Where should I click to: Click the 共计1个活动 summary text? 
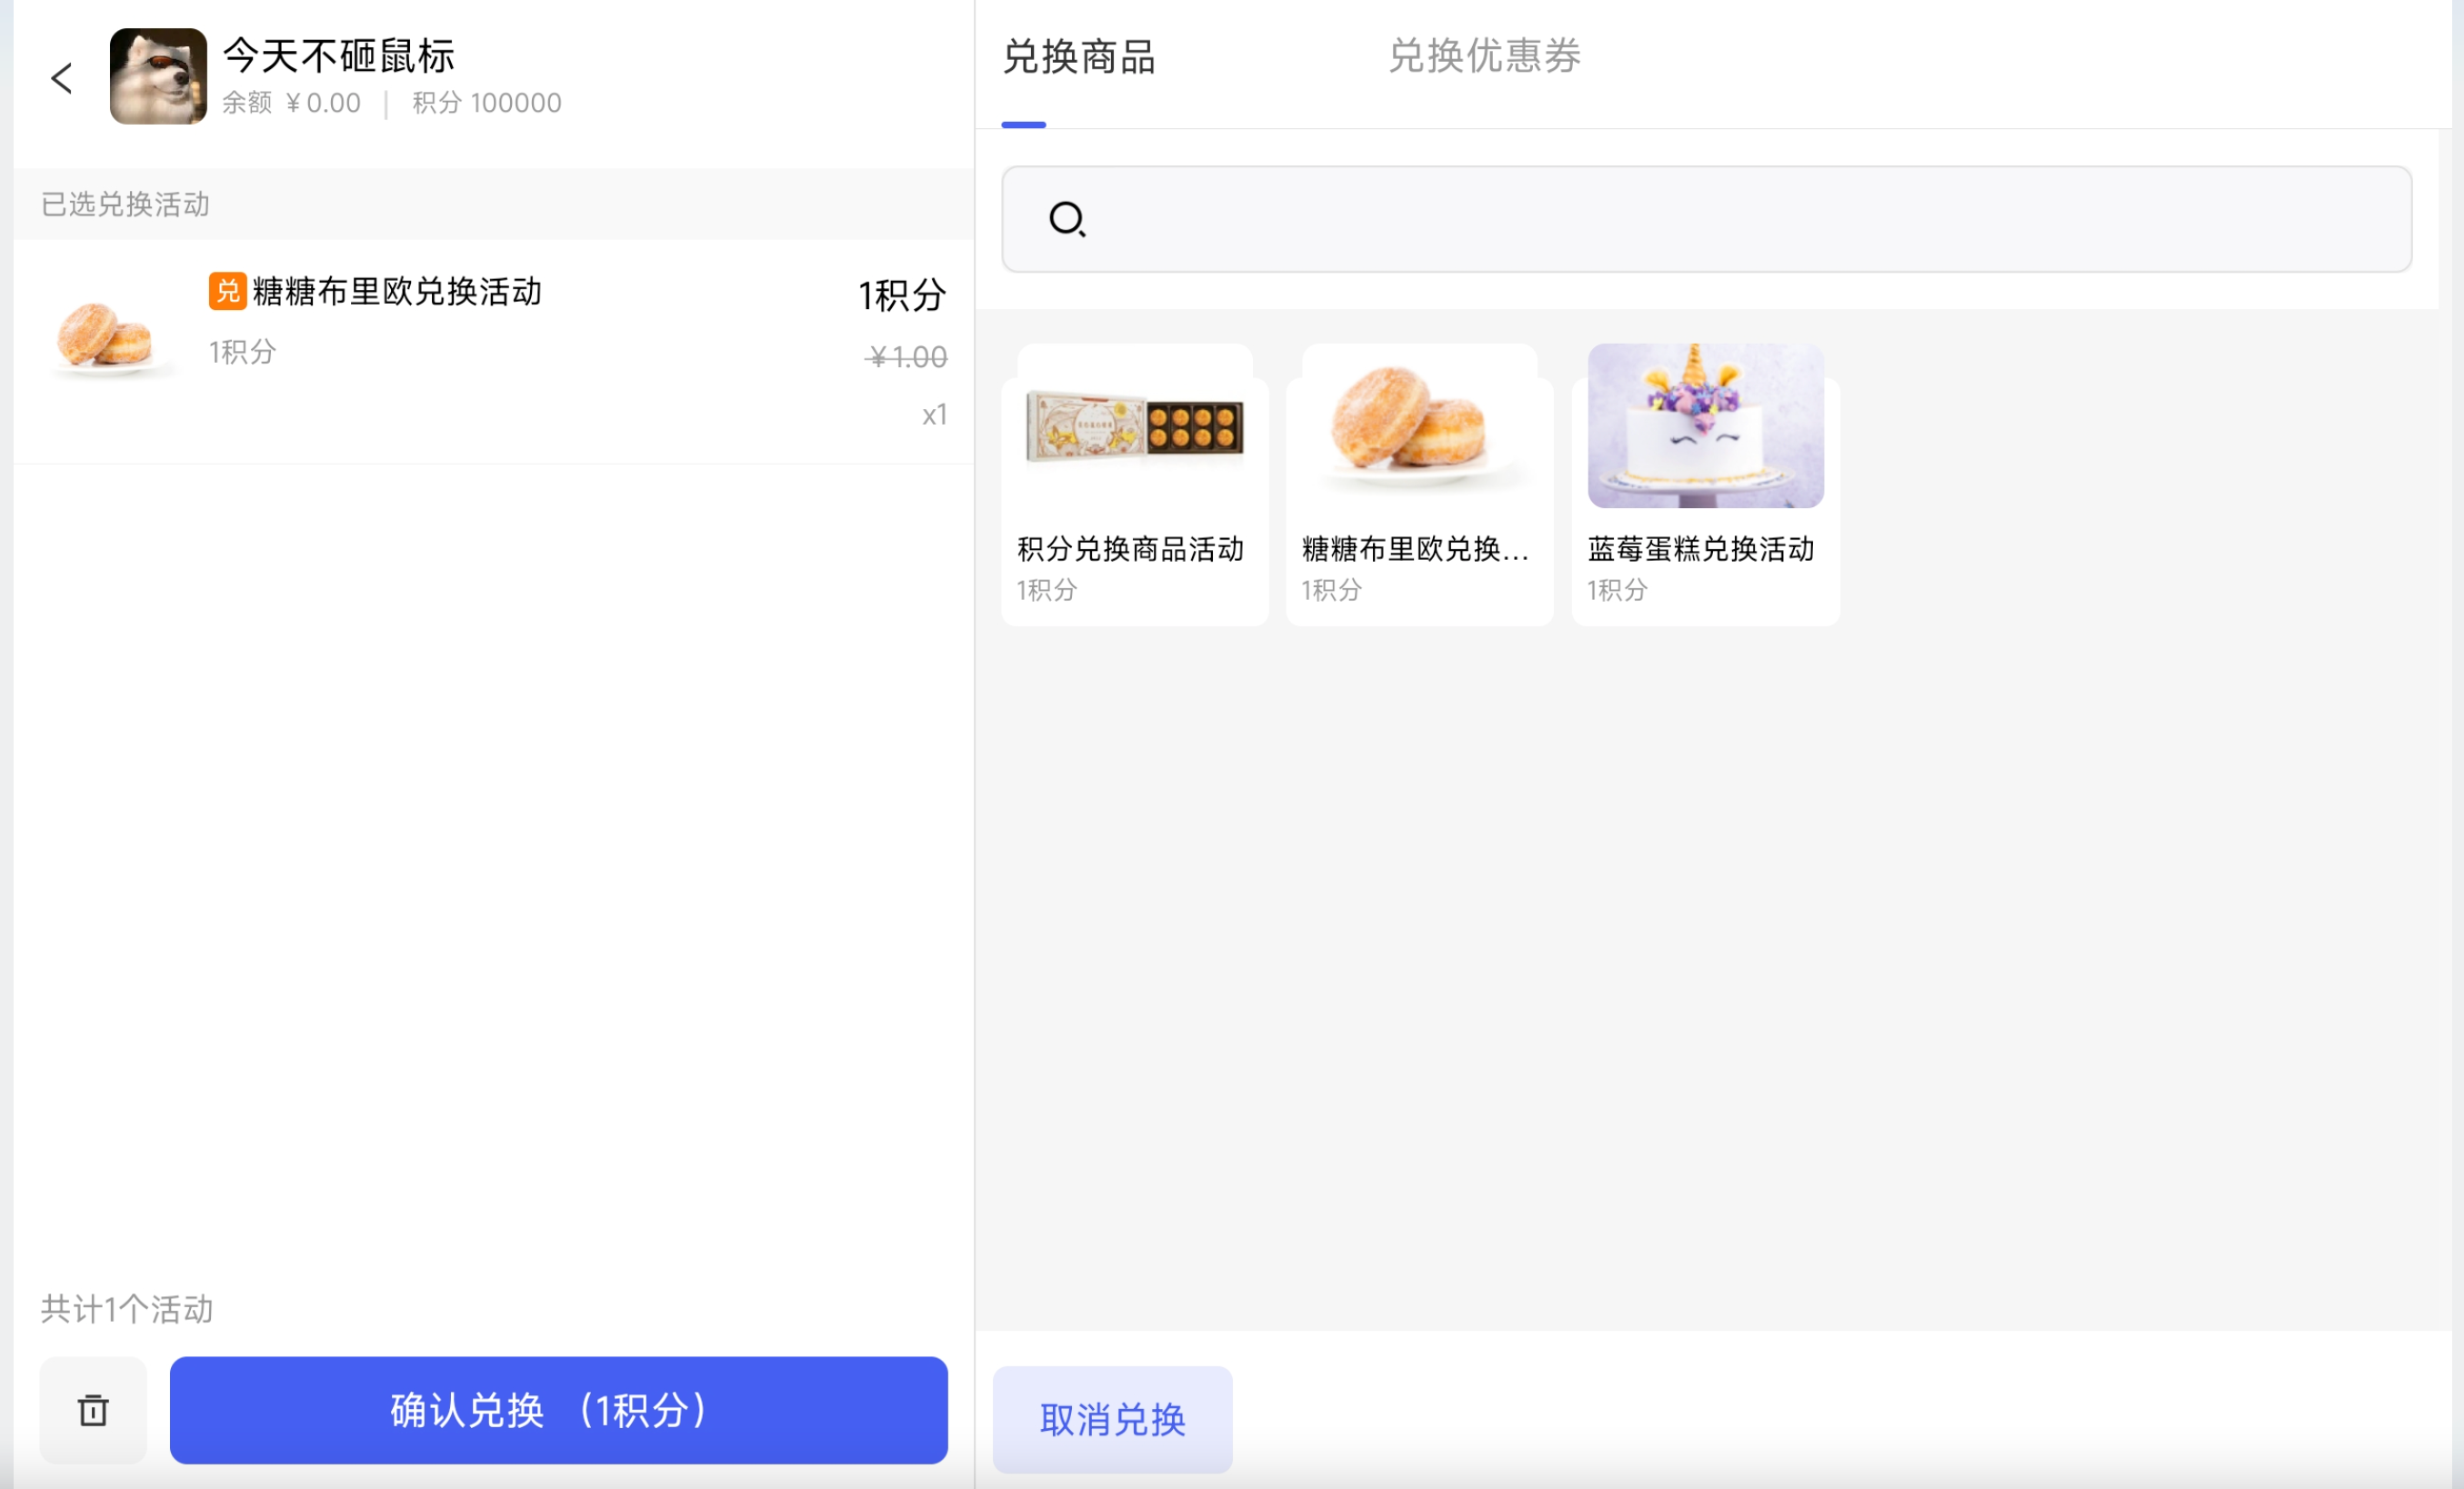127,1309
